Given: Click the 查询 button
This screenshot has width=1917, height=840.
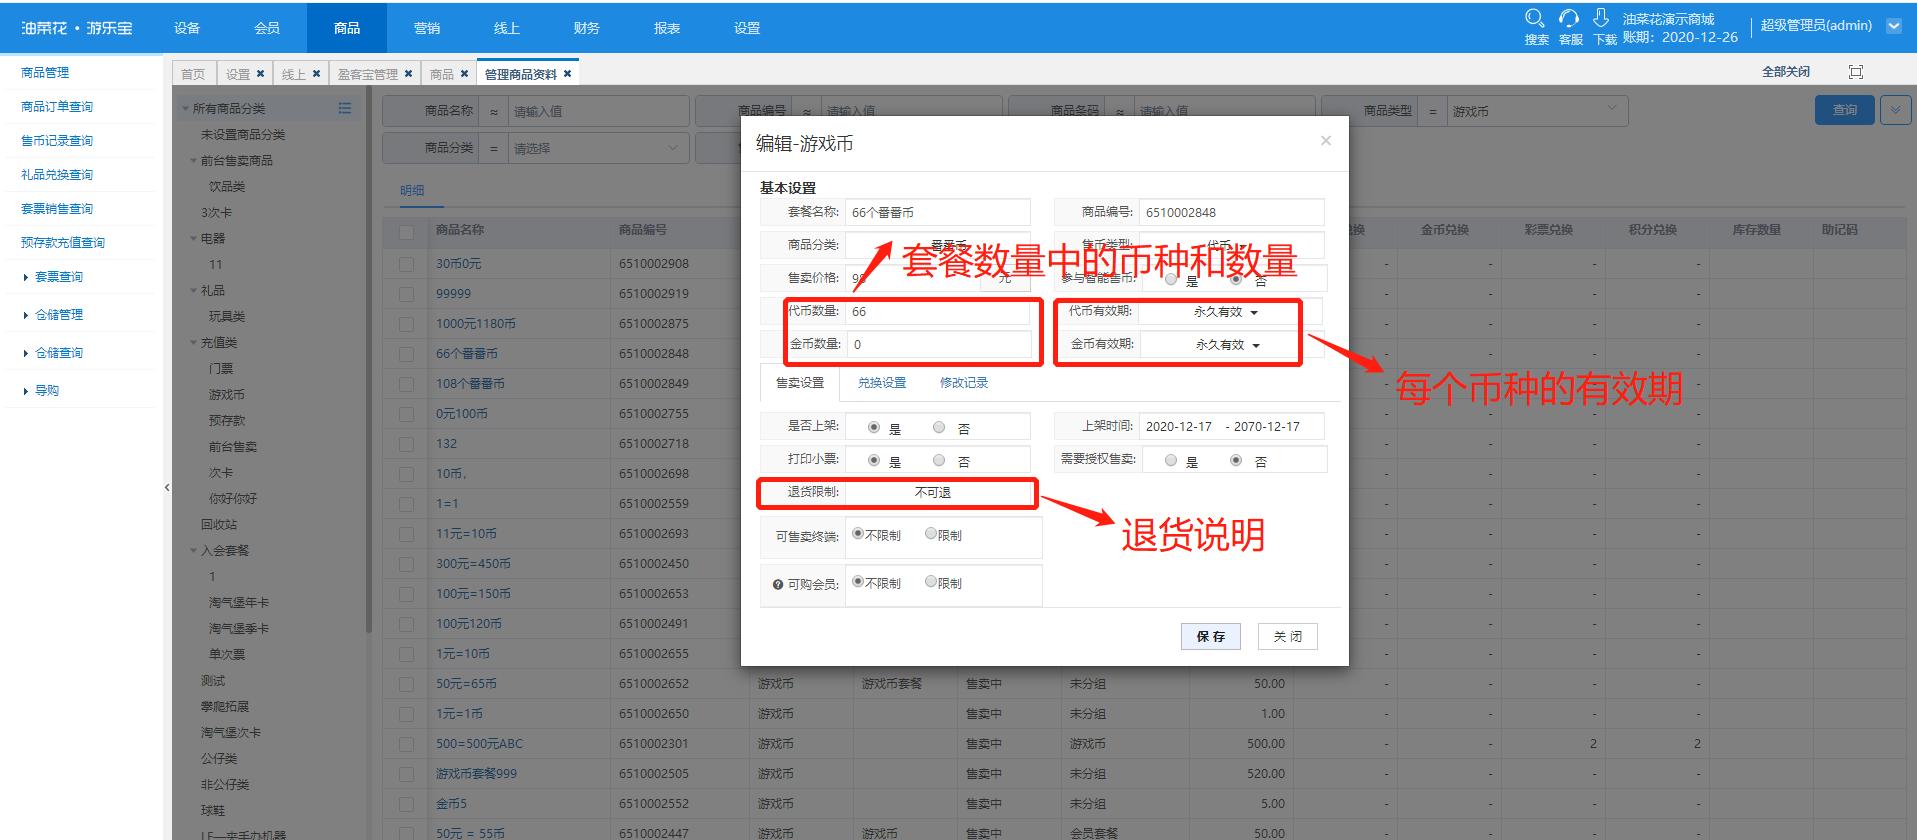Looking at the screenshot, I should pyautogui.click(x=1845, y=110).
